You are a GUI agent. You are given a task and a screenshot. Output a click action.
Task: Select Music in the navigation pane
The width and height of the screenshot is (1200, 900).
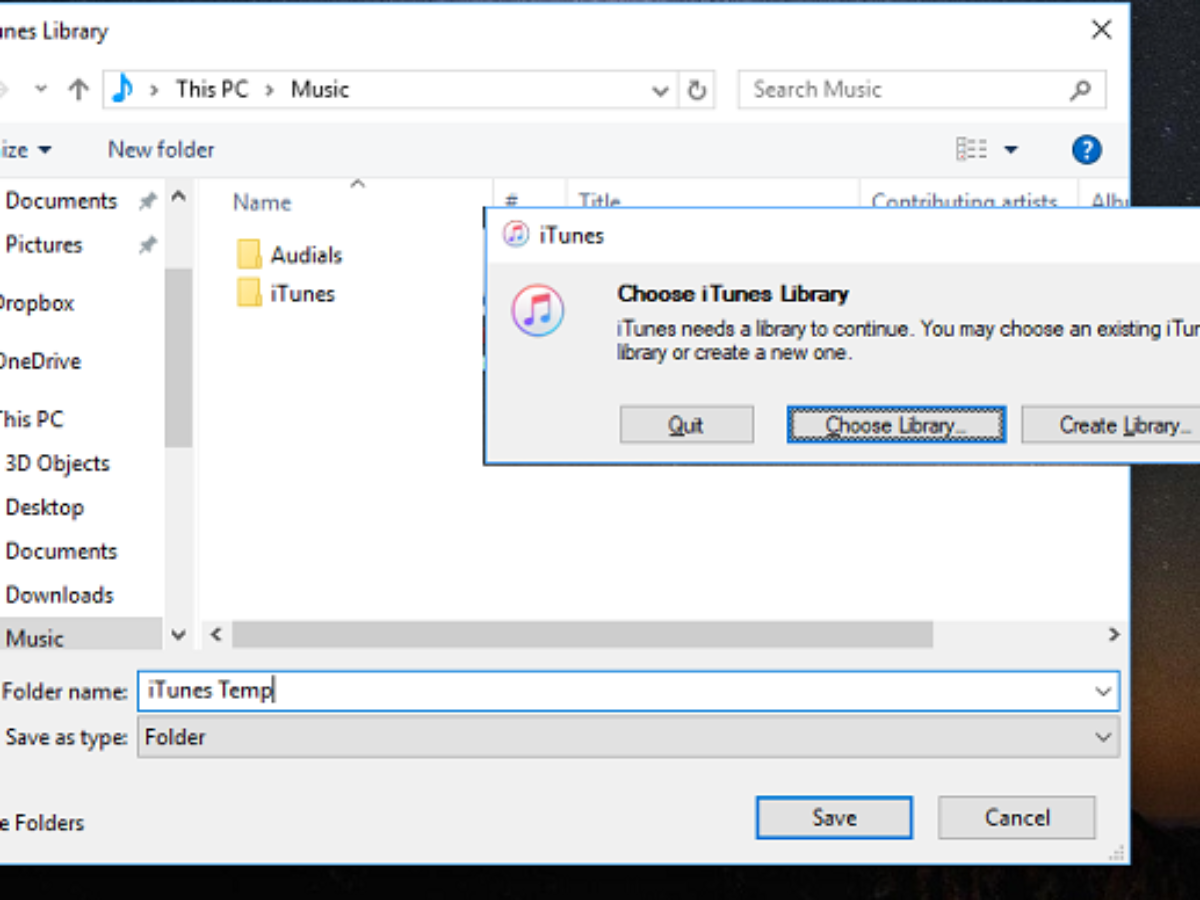pos(35,638)
